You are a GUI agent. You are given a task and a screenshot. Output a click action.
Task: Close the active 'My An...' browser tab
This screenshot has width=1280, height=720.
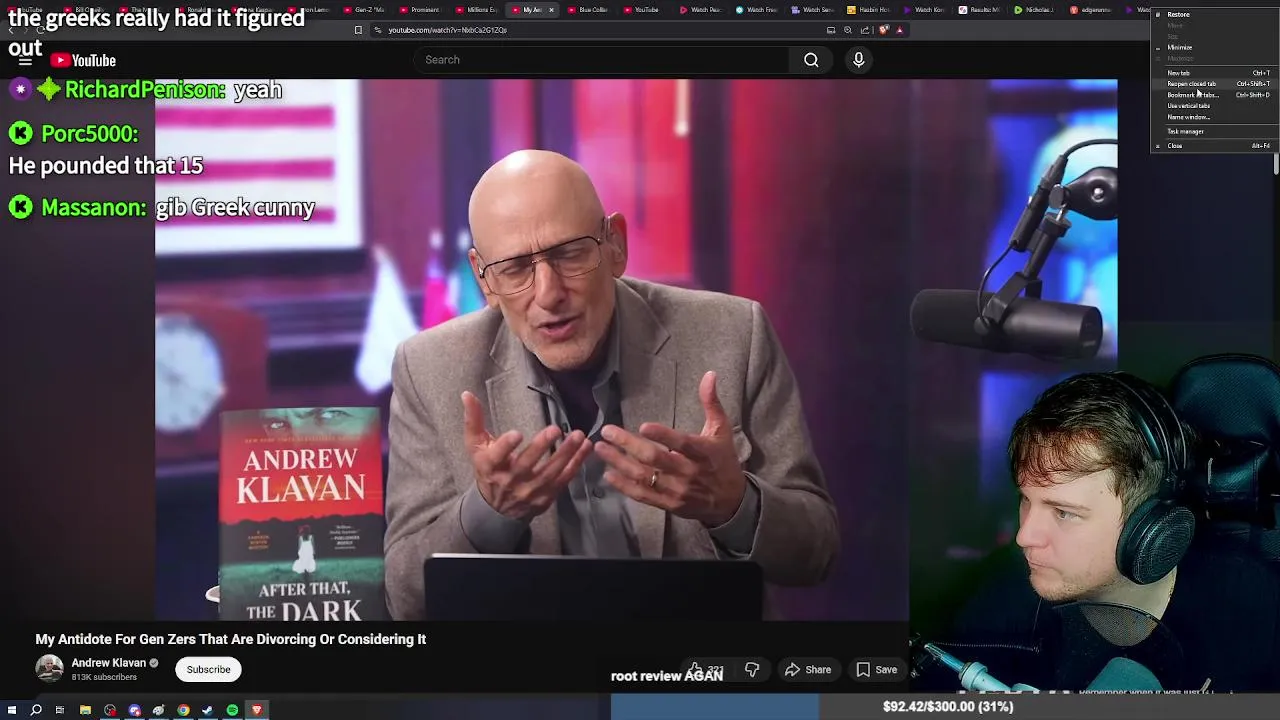(551, 10)
